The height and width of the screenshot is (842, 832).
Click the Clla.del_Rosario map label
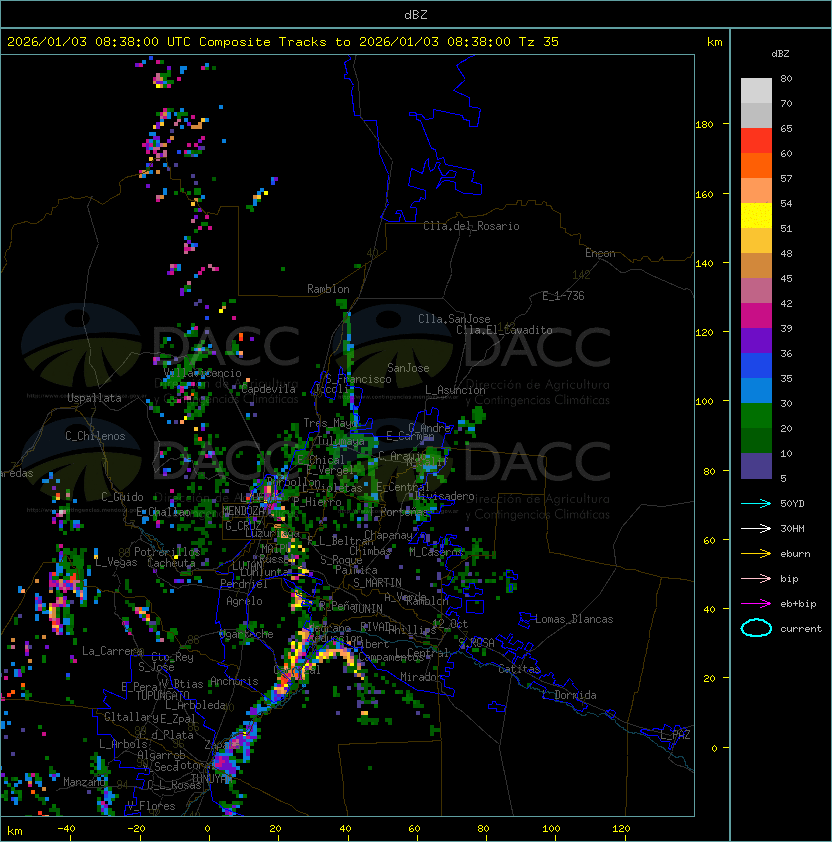click(471, 226)
